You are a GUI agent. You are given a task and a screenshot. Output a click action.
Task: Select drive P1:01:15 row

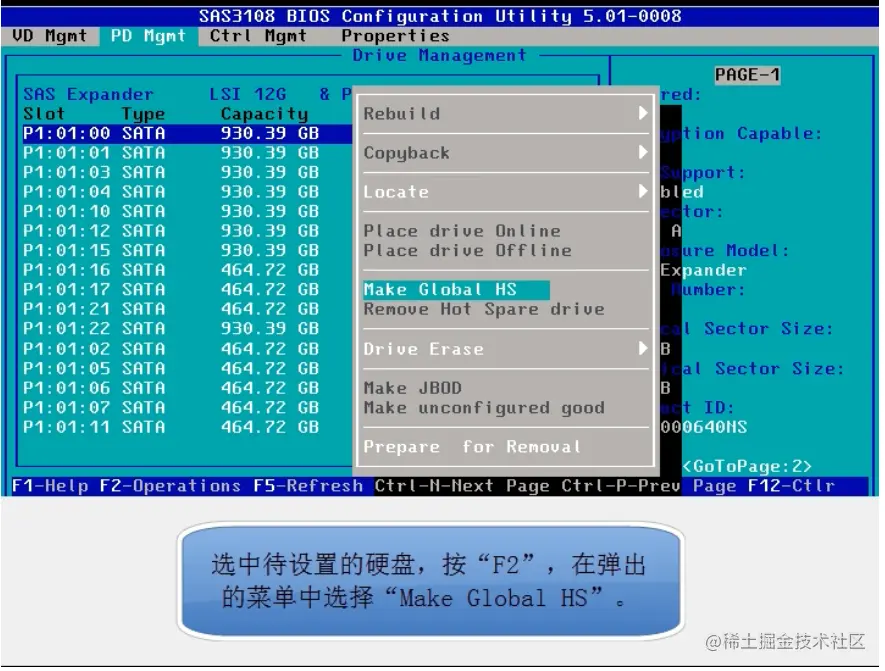coord(186,250)
